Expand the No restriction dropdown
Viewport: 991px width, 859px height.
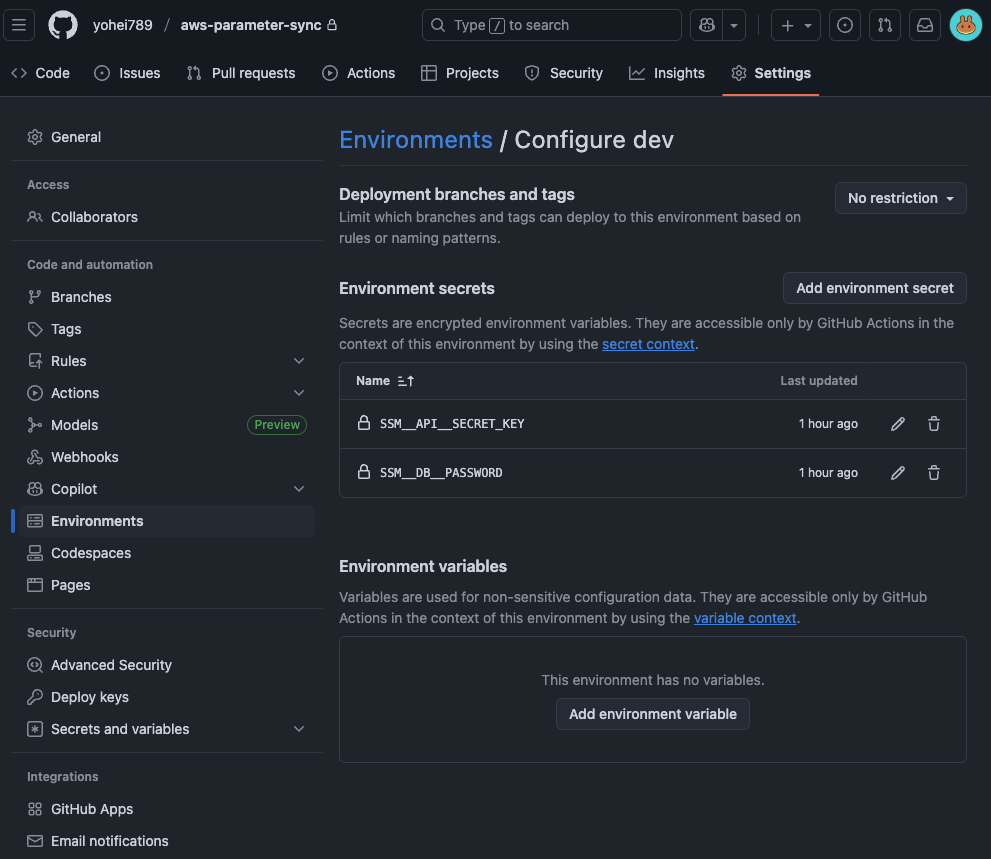point(899,198)
